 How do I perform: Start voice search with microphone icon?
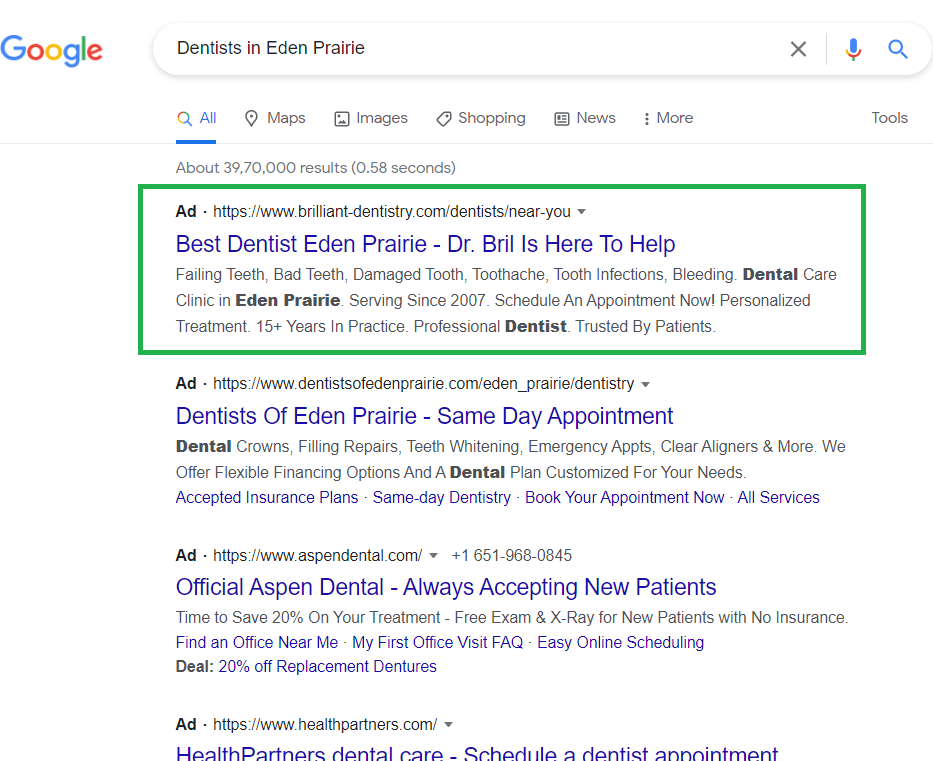[853, 49]
